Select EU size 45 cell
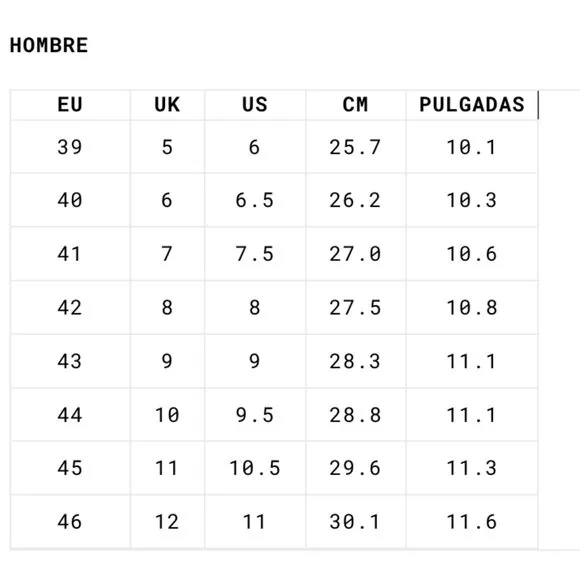 coord(70,468)
